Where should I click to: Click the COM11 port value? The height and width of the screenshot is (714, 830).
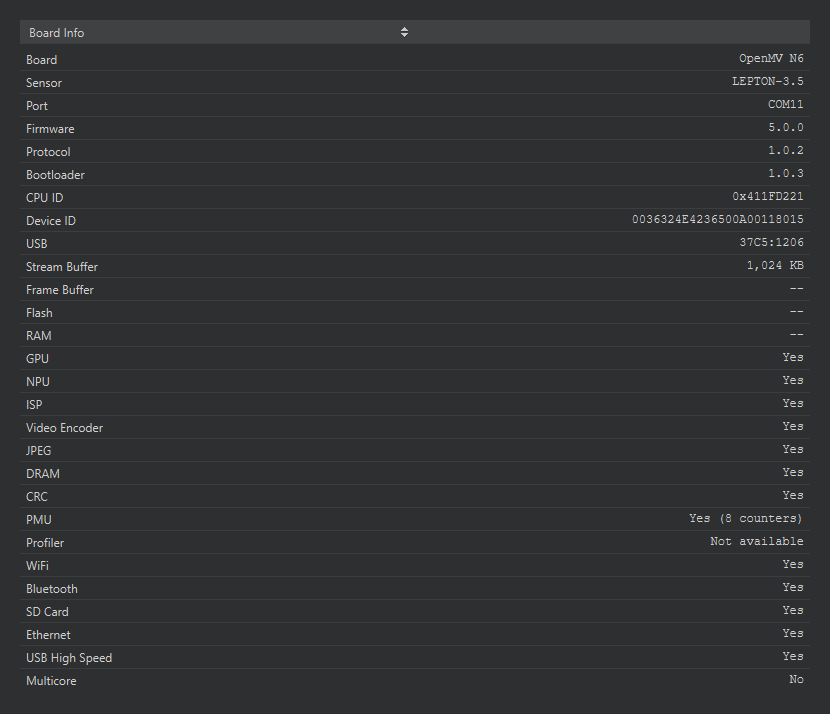tap(786, 105)
